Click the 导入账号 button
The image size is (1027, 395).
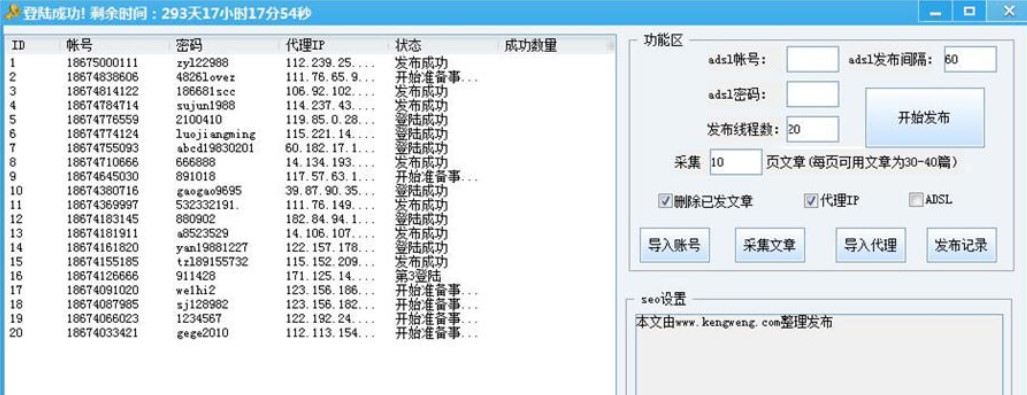pyautogui.click(x=674, y=245)
